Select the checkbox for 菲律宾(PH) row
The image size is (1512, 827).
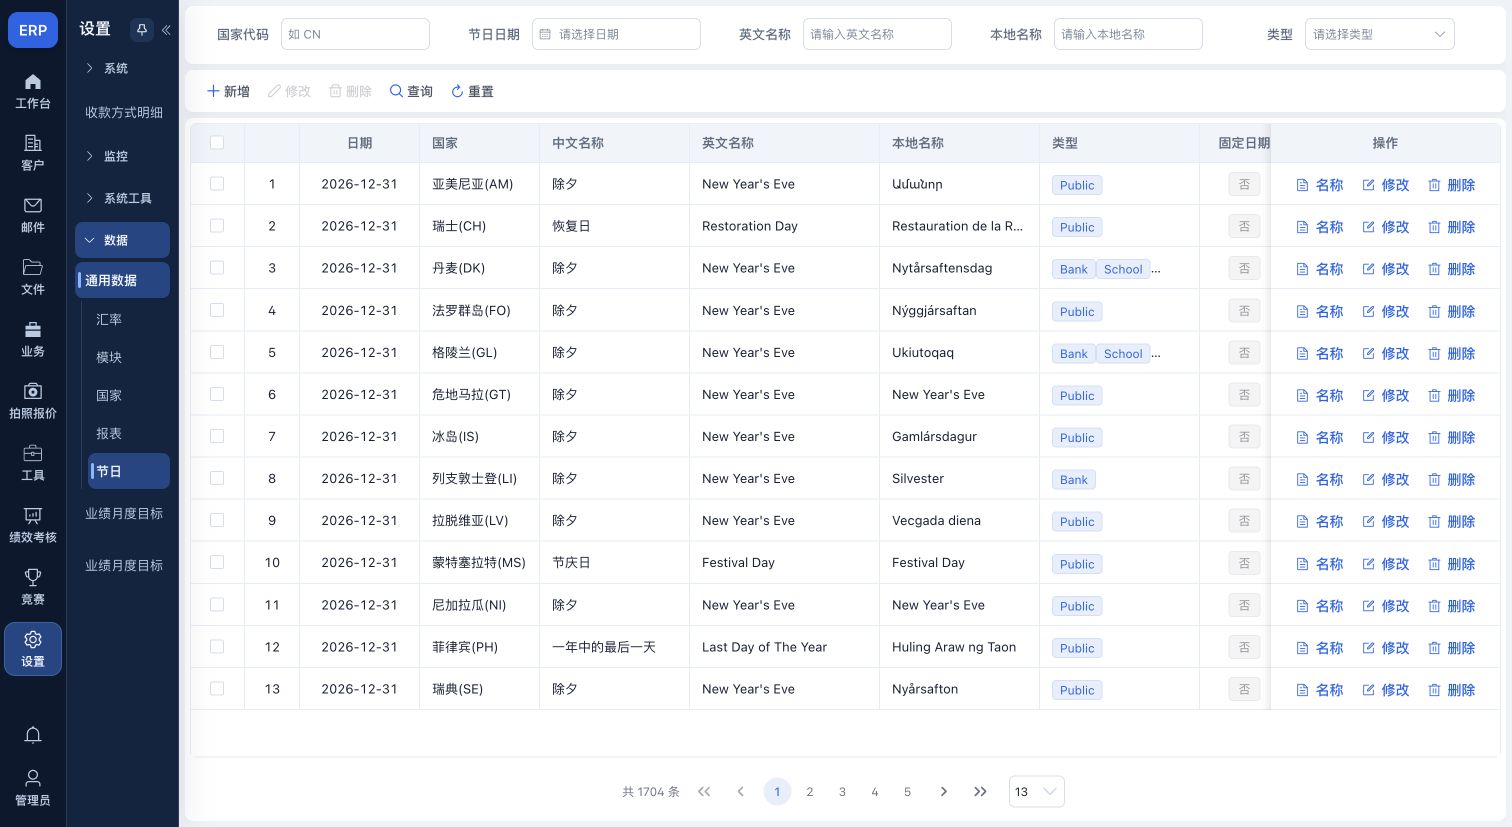coord(217,647)
